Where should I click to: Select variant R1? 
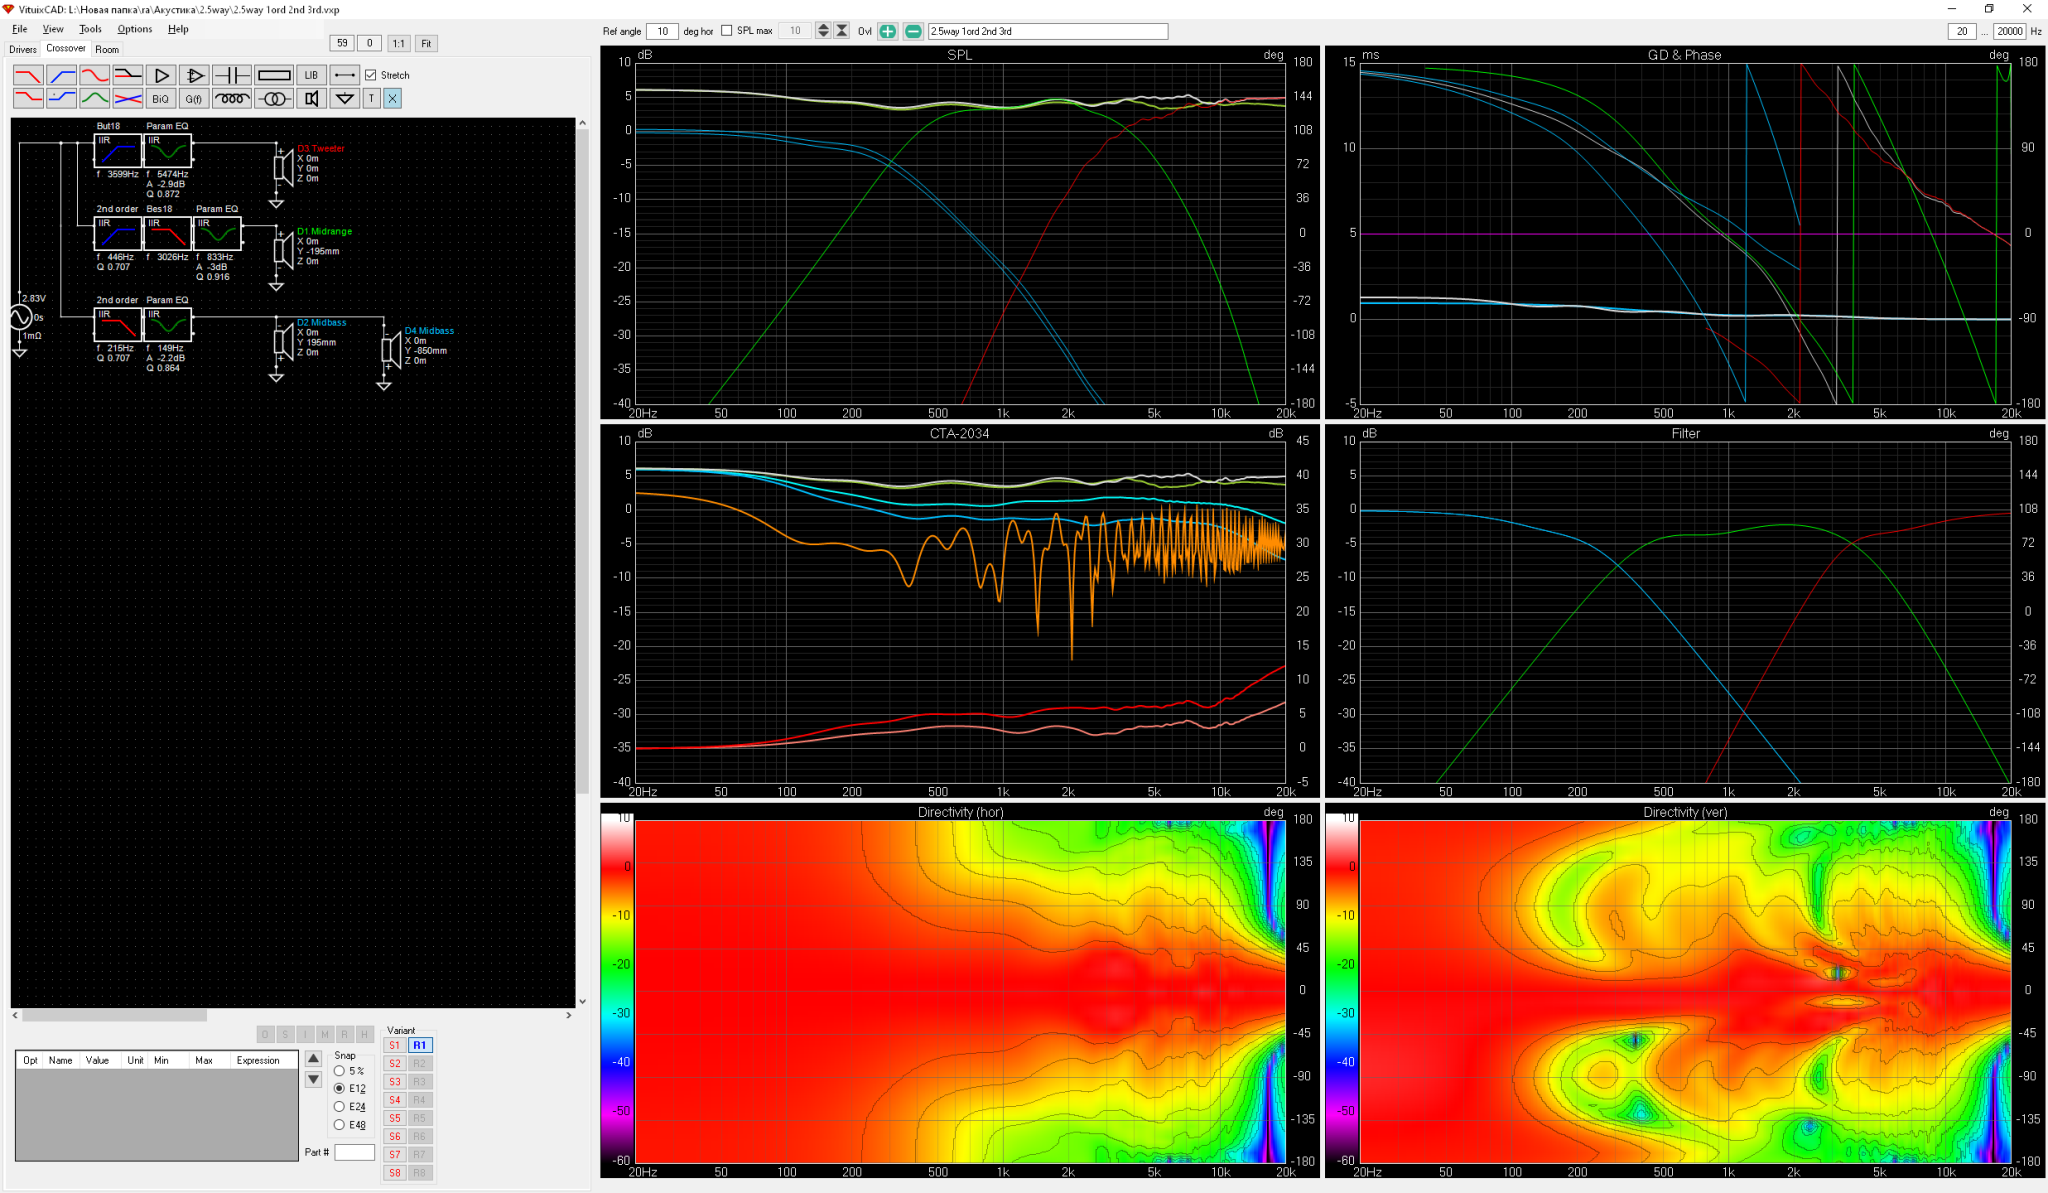point(420,1045)
